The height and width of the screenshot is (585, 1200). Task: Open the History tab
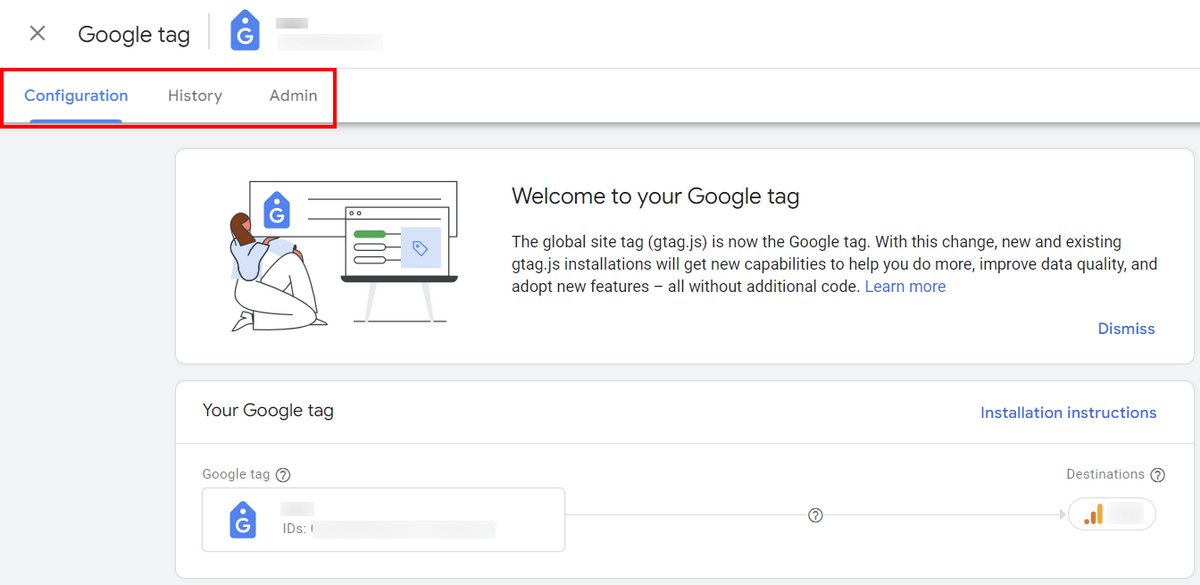point(195,96)
